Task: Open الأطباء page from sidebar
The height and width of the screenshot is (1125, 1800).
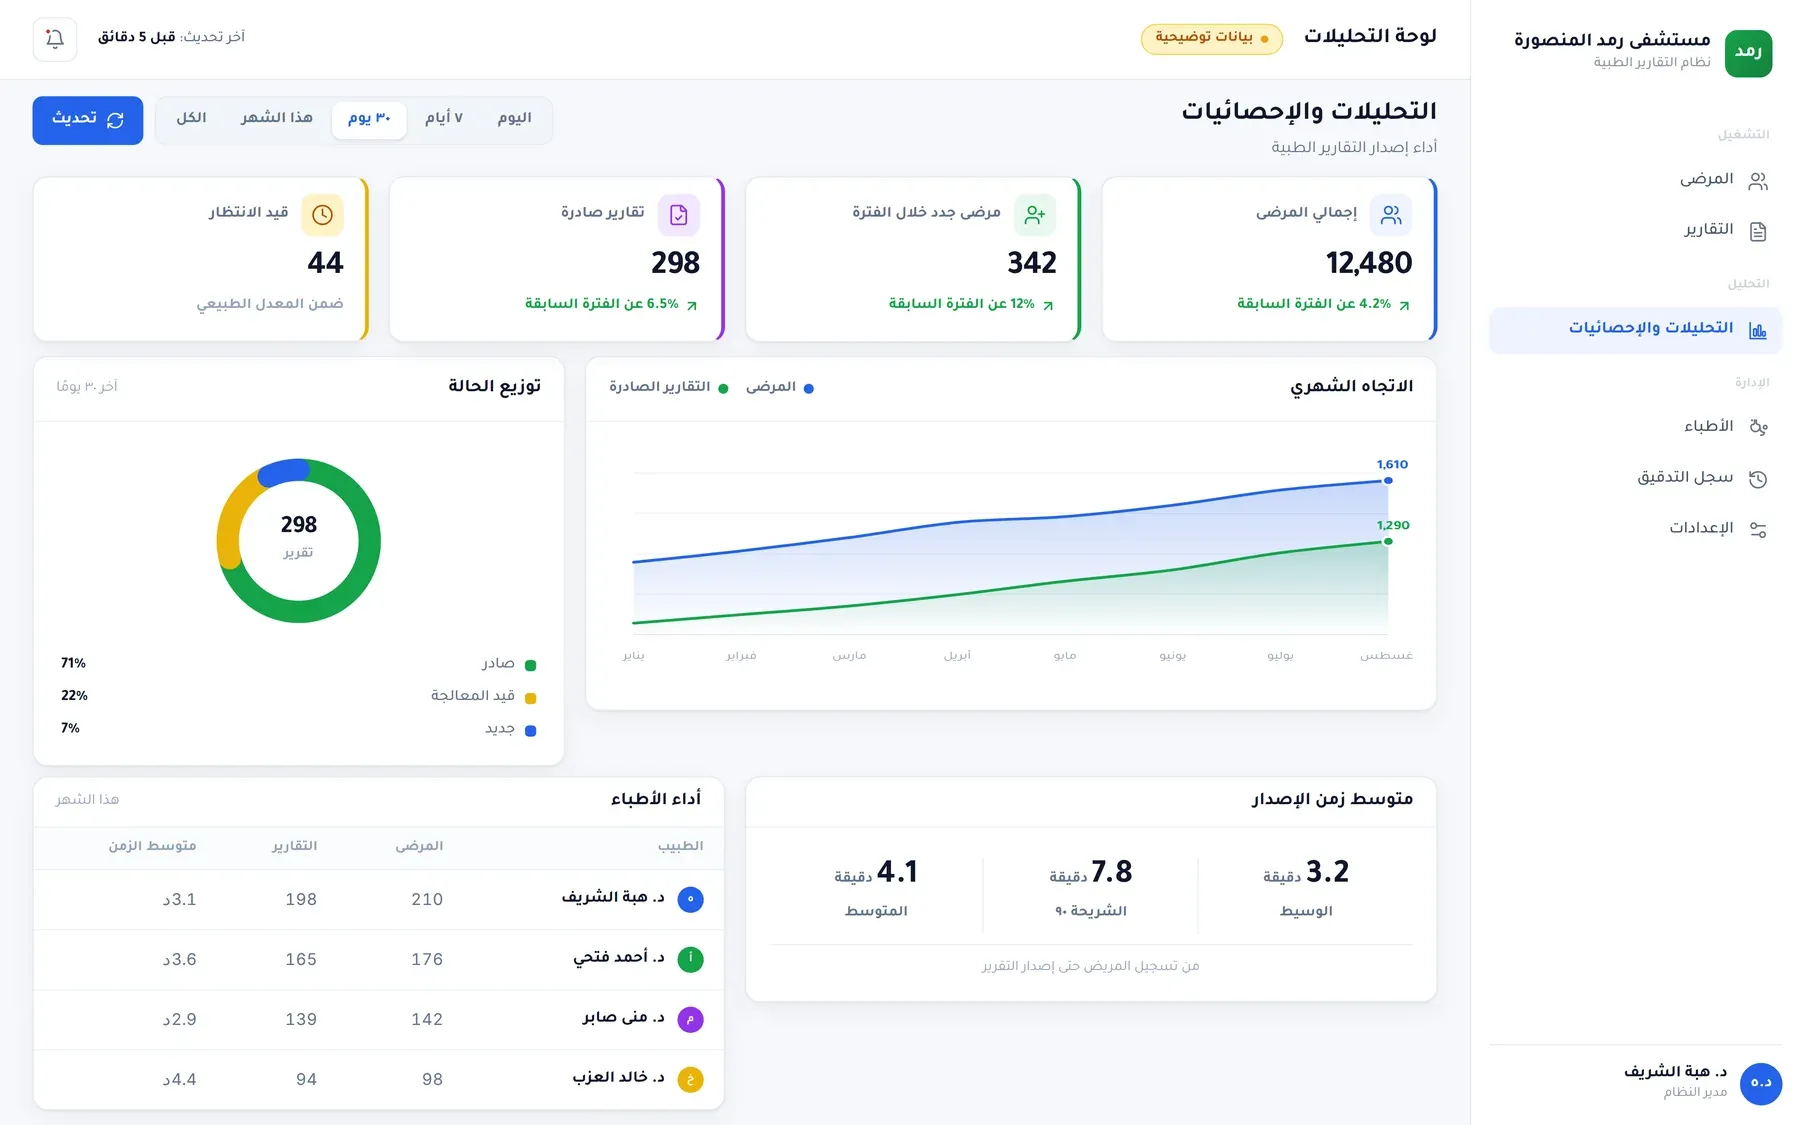Action: (x=1635, y=427)
